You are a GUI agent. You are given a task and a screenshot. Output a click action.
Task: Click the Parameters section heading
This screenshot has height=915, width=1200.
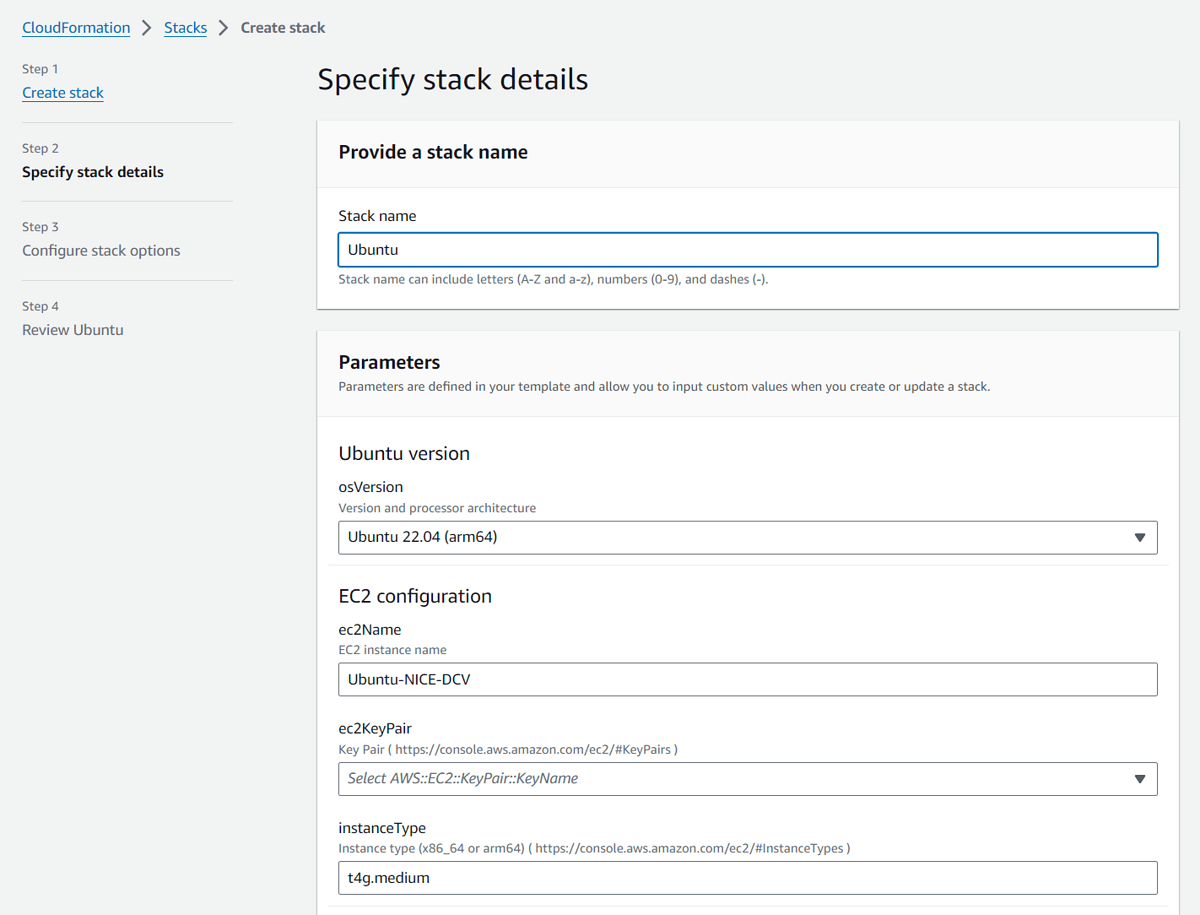click(389, 362)
